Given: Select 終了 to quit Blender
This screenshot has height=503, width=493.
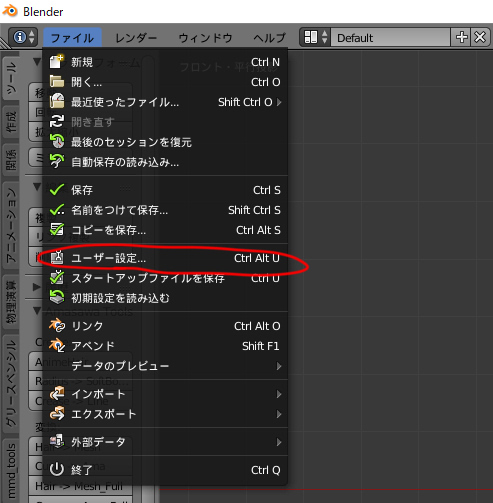Looking at the screenshot, I should [x=165, y=470].
